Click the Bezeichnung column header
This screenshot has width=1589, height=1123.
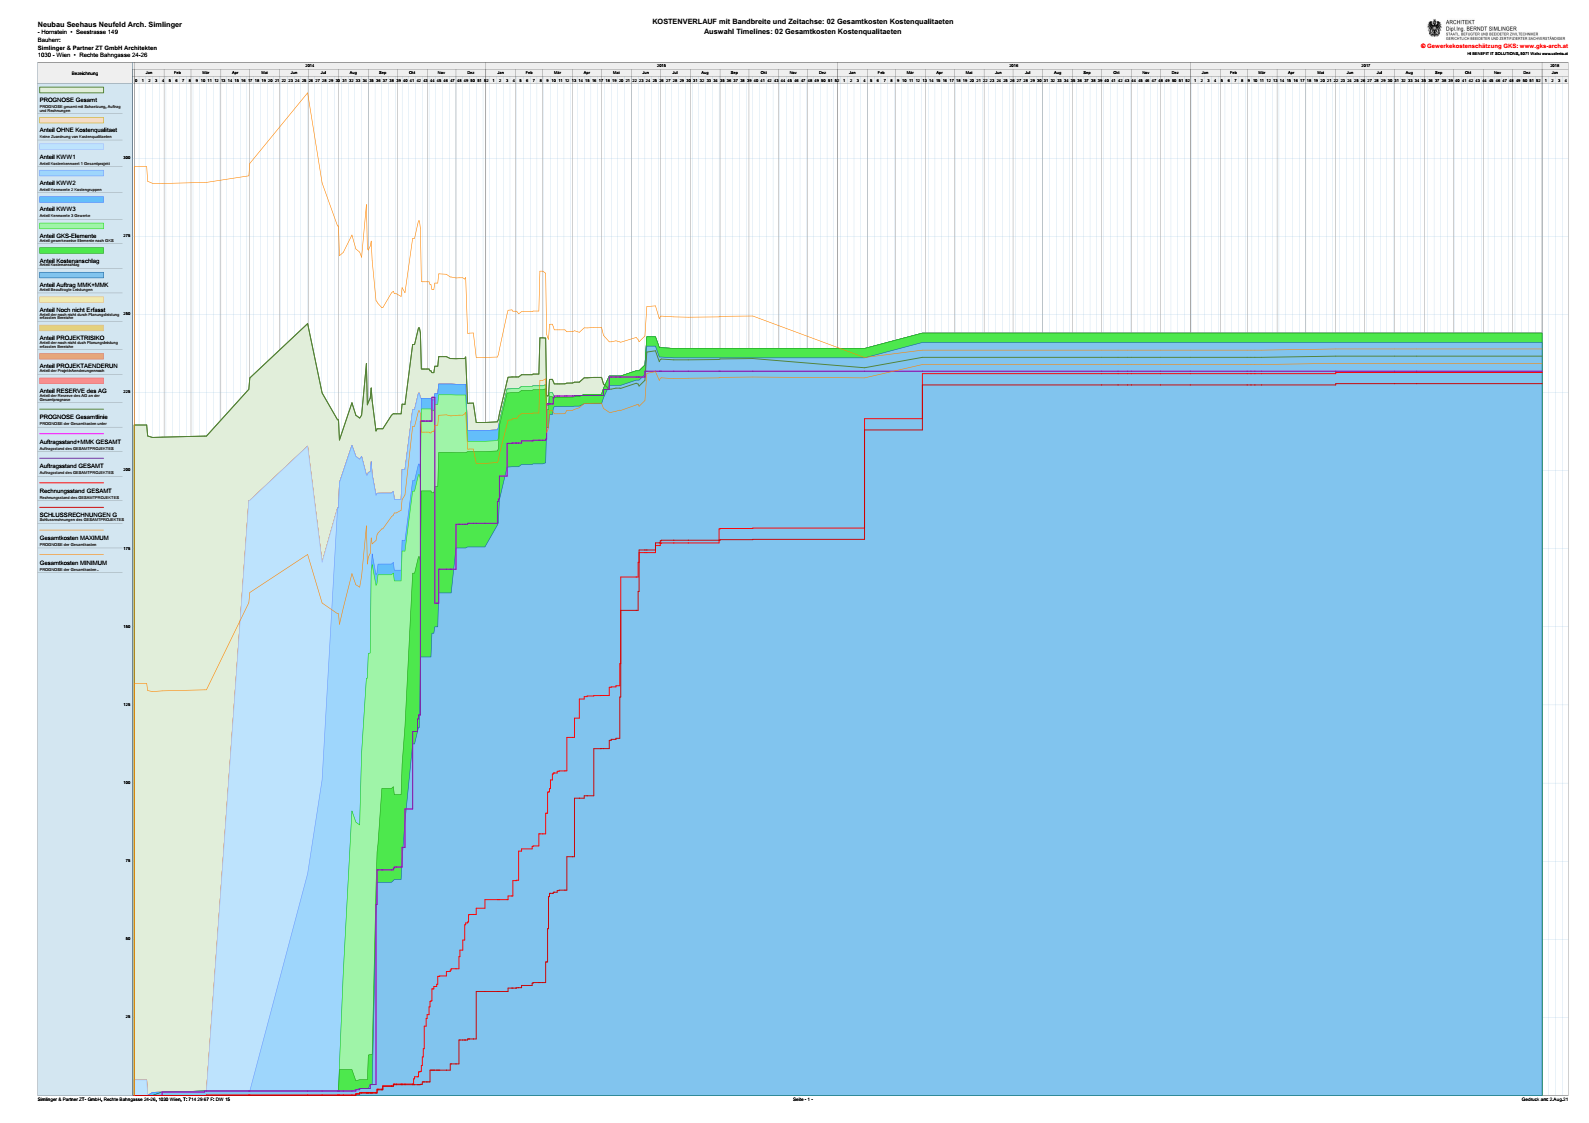[x=85, y=73]
